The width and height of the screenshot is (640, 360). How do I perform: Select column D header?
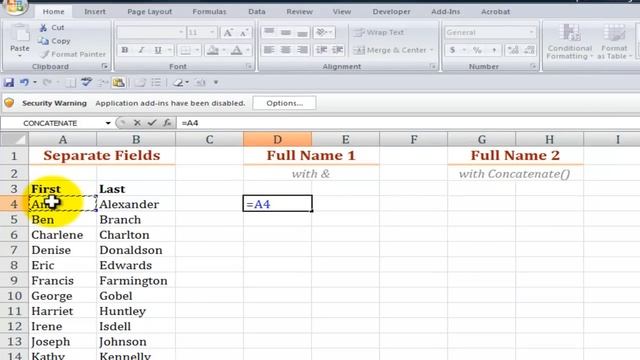(x=278, y=140)
